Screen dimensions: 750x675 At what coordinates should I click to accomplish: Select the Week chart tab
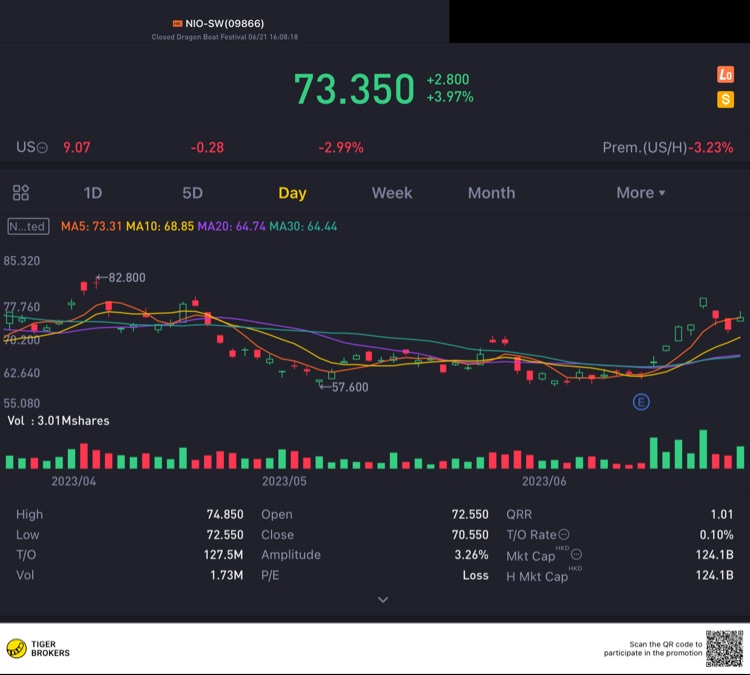[x=392, y=193]
